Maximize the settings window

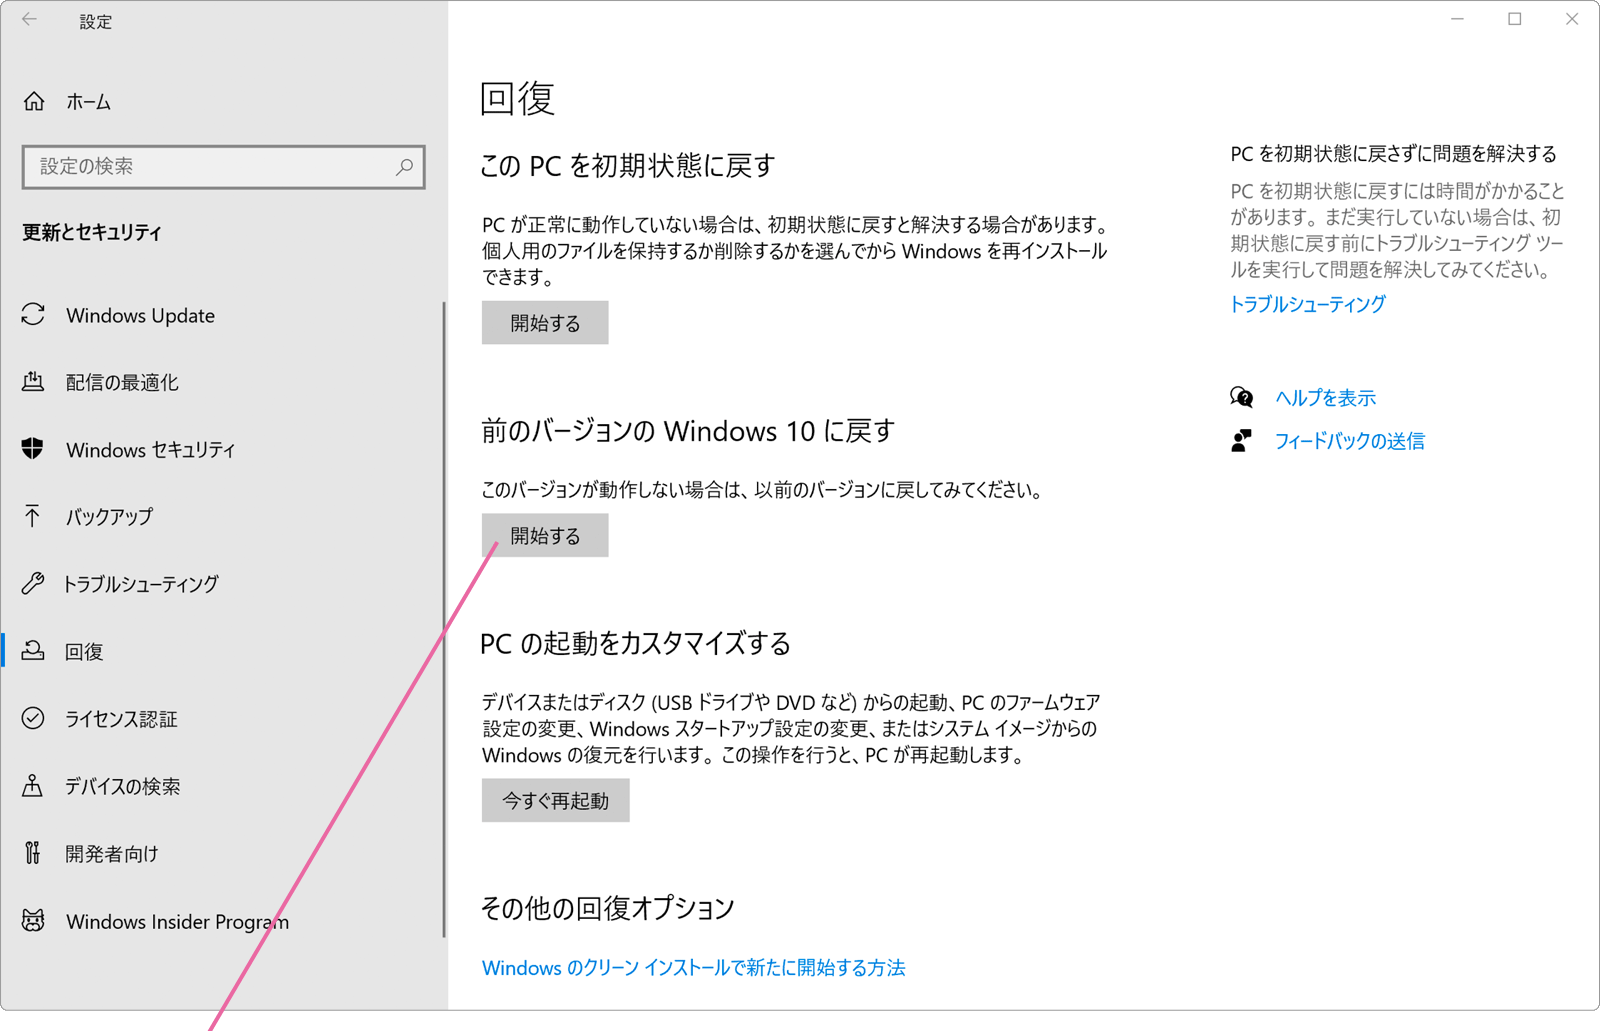point(1515,19)
